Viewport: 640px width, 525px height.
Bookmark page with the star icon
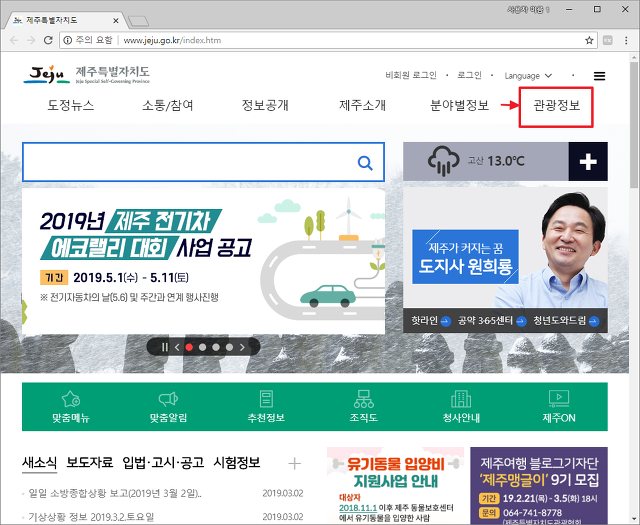click(589, 40)
